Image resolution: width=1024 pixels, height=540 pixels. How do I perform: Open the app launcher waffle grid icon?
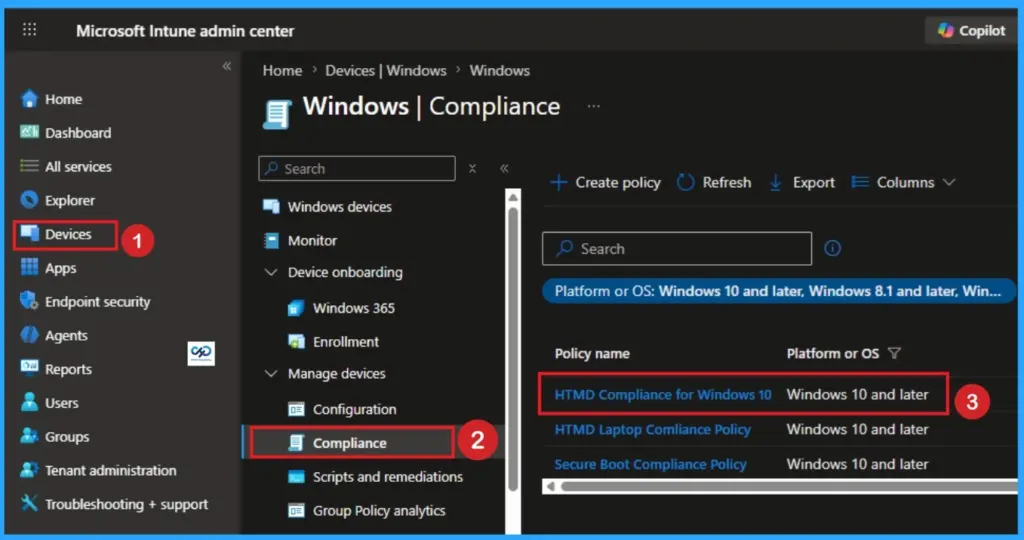tap(29, 30)
